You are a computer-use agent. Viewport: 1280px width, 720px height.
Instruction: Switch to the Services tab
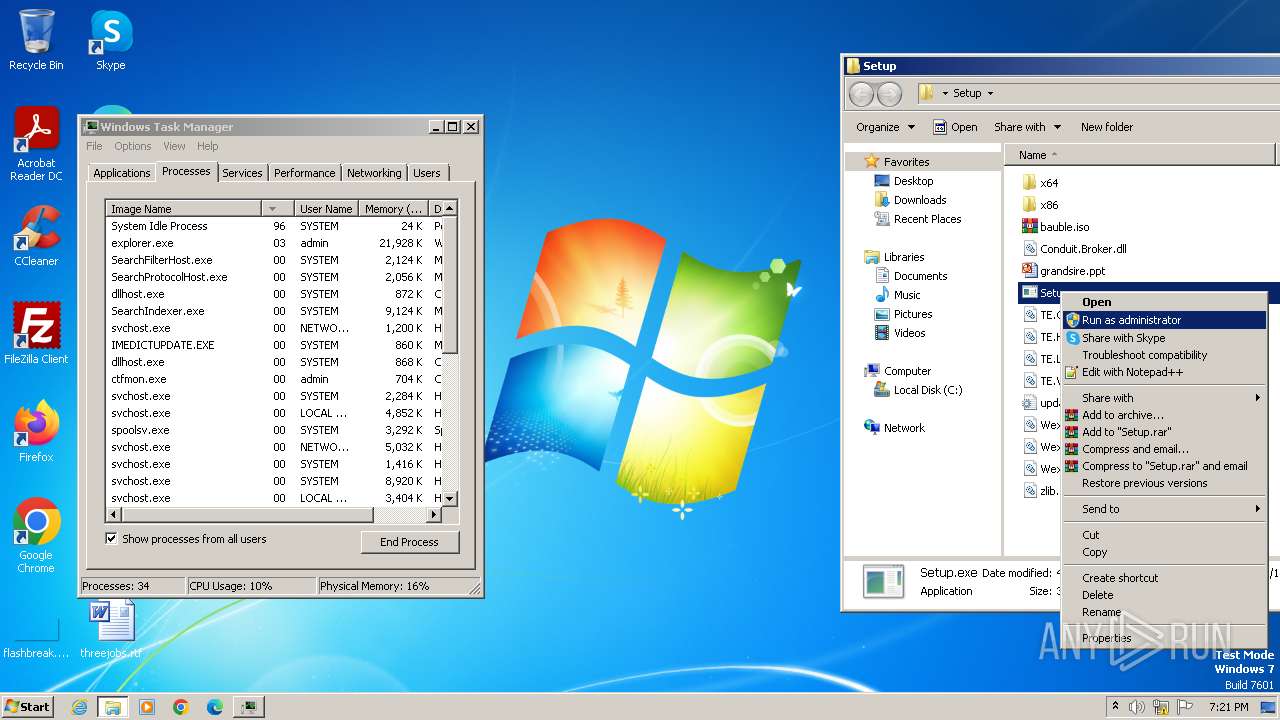click(x=242, y=173)
